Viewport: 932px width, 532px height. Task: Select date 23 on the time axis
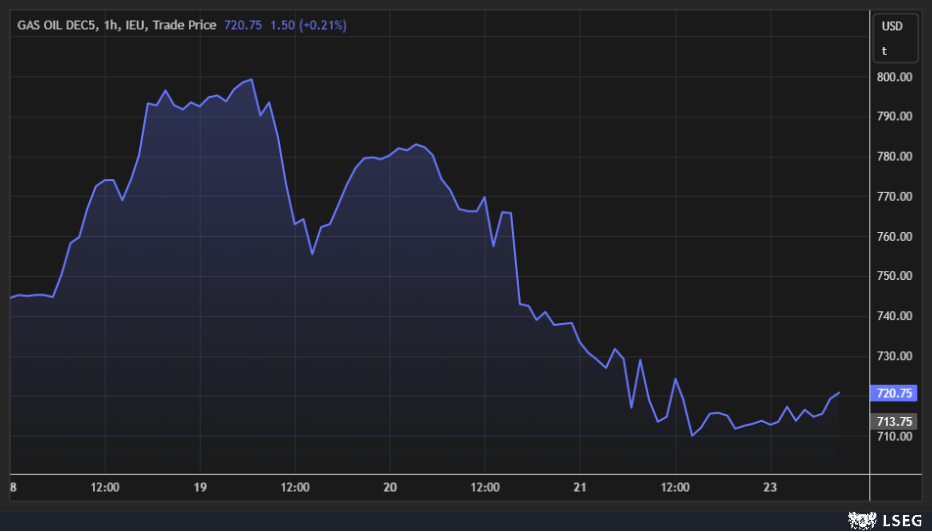coord(770,487)
